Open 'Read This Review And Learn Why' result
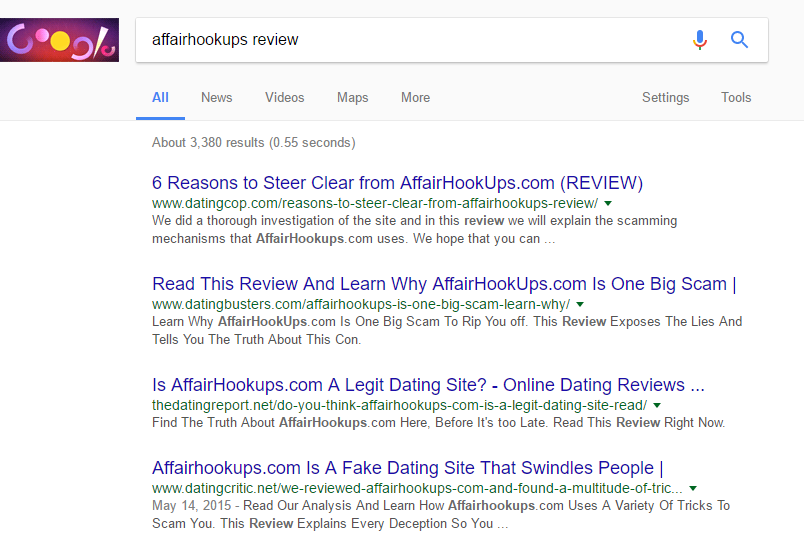This screenshot has width=804, height=547. (x=444, y=284)
